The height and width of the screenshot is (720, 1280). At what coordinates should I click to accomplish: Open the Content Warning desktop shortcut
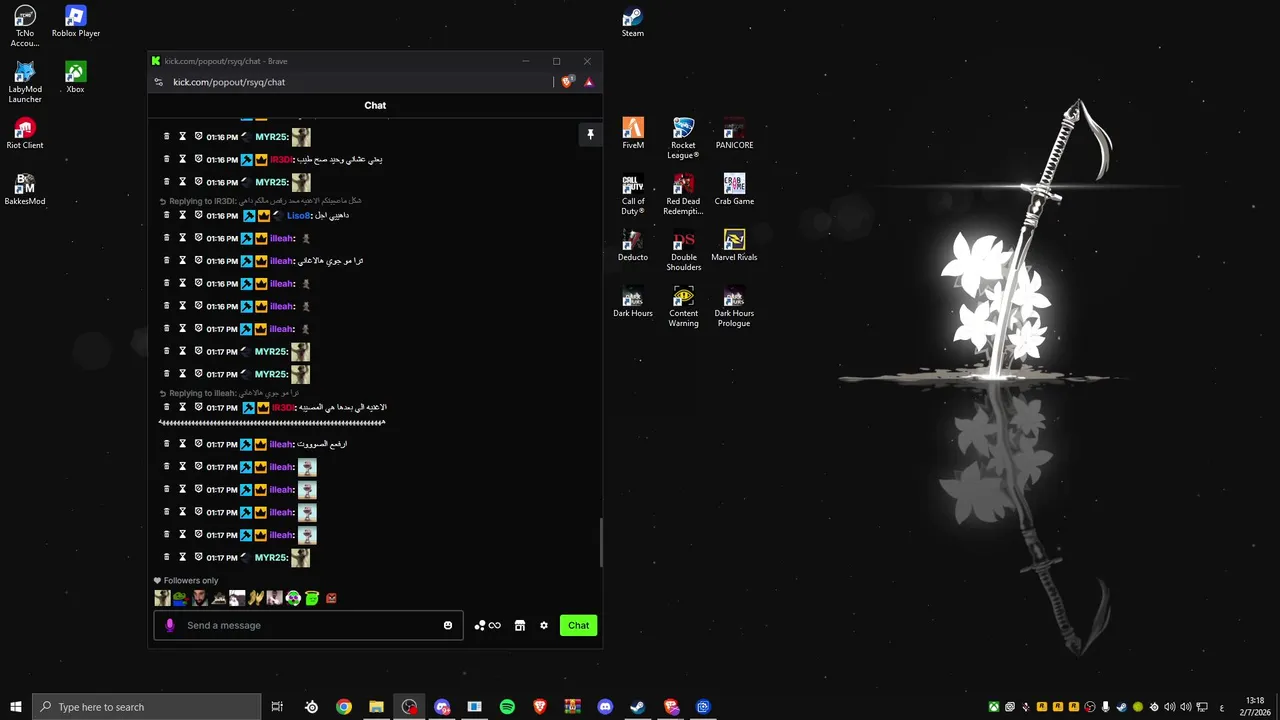point(683,306)
